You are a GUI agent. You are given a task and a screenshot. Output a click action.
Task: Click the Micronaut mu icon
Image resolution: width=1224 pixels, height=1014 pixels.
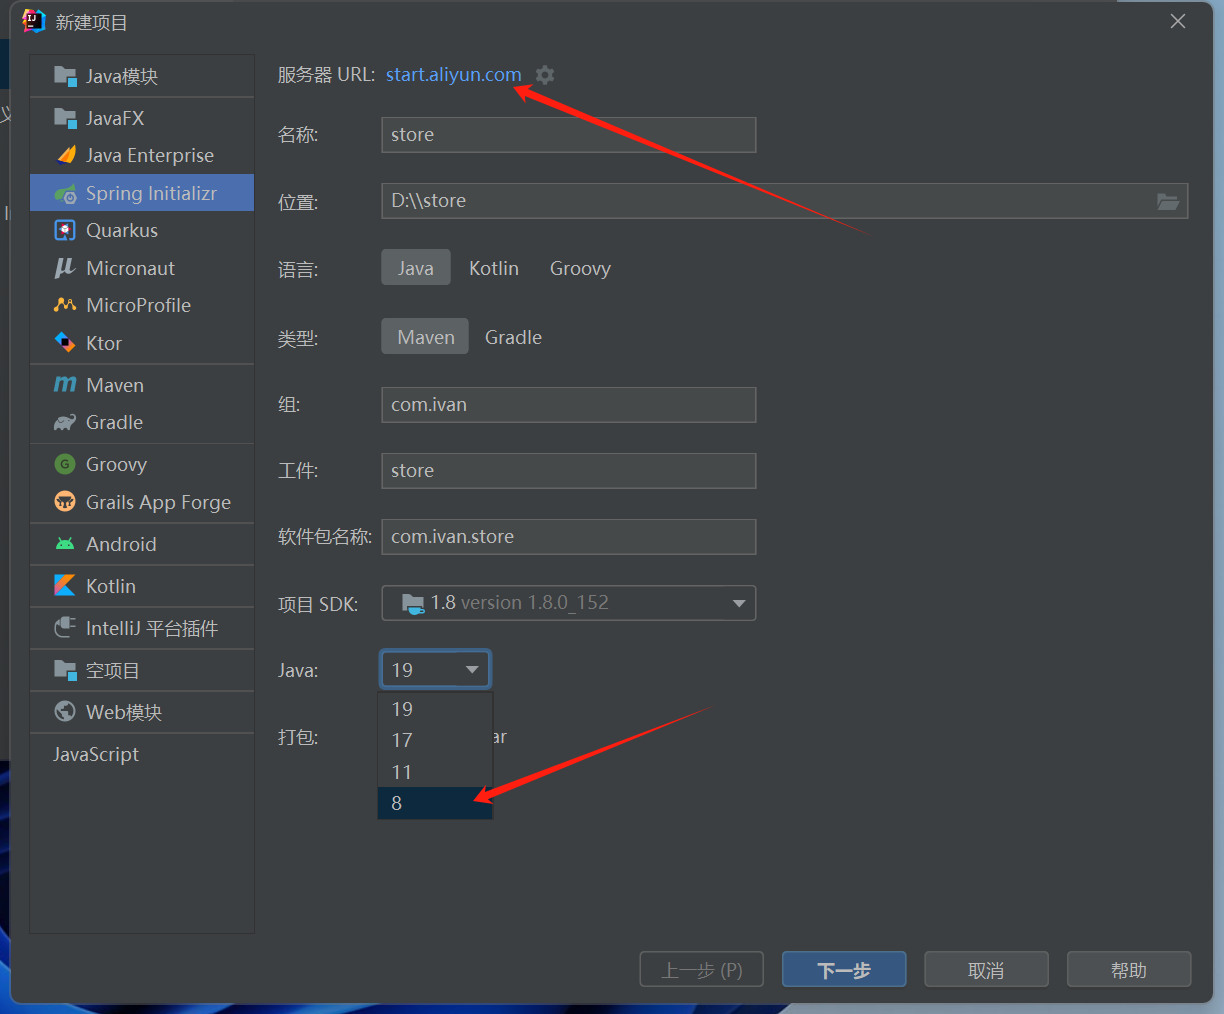pos(65,268)
